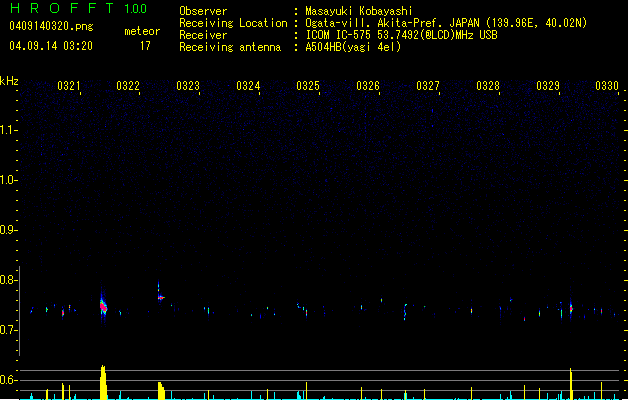Image resolution: width=629 pixels, height=400 pixels.
Task: Click the tall yellow intensity spike after 0329
Action: coord(571,384)
